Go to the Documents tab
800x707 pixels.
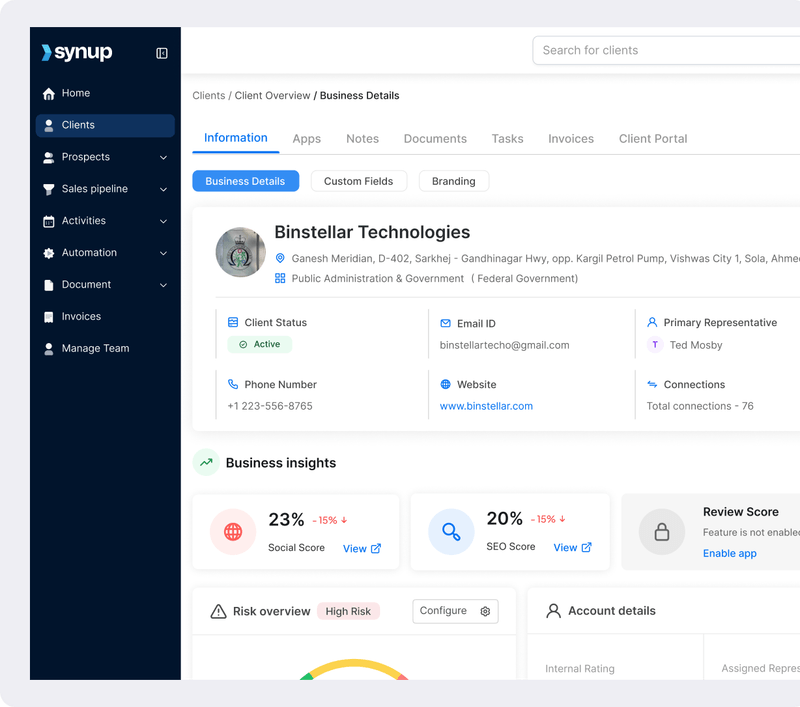(435, 139)
